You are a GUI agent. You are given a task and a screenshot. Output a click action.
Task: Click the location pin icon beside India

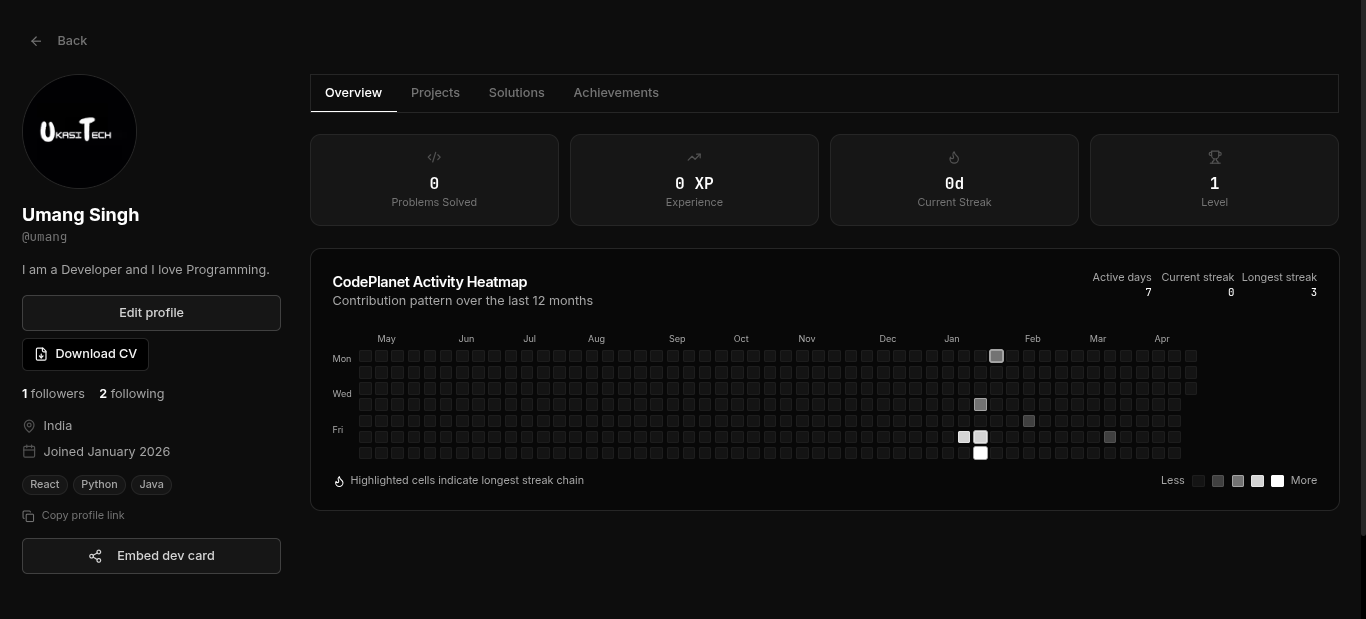tap(29, 426)
